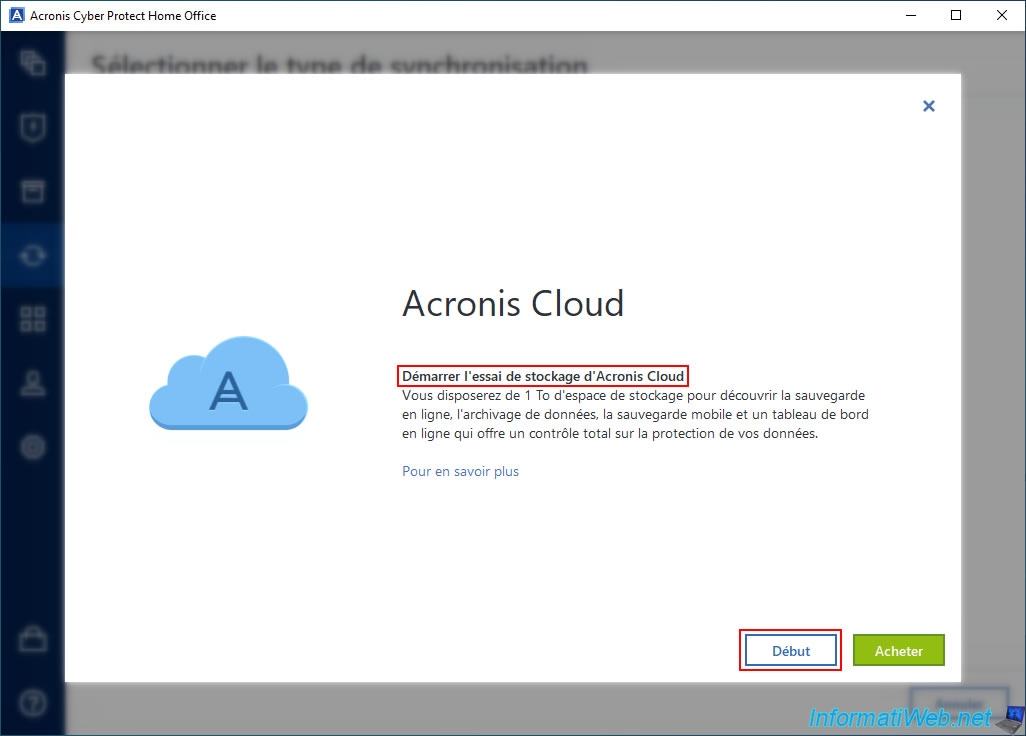This screenshot has width=1026, height=736.
Task: Open the Backup section in sidebar
Action: point(33,64)
